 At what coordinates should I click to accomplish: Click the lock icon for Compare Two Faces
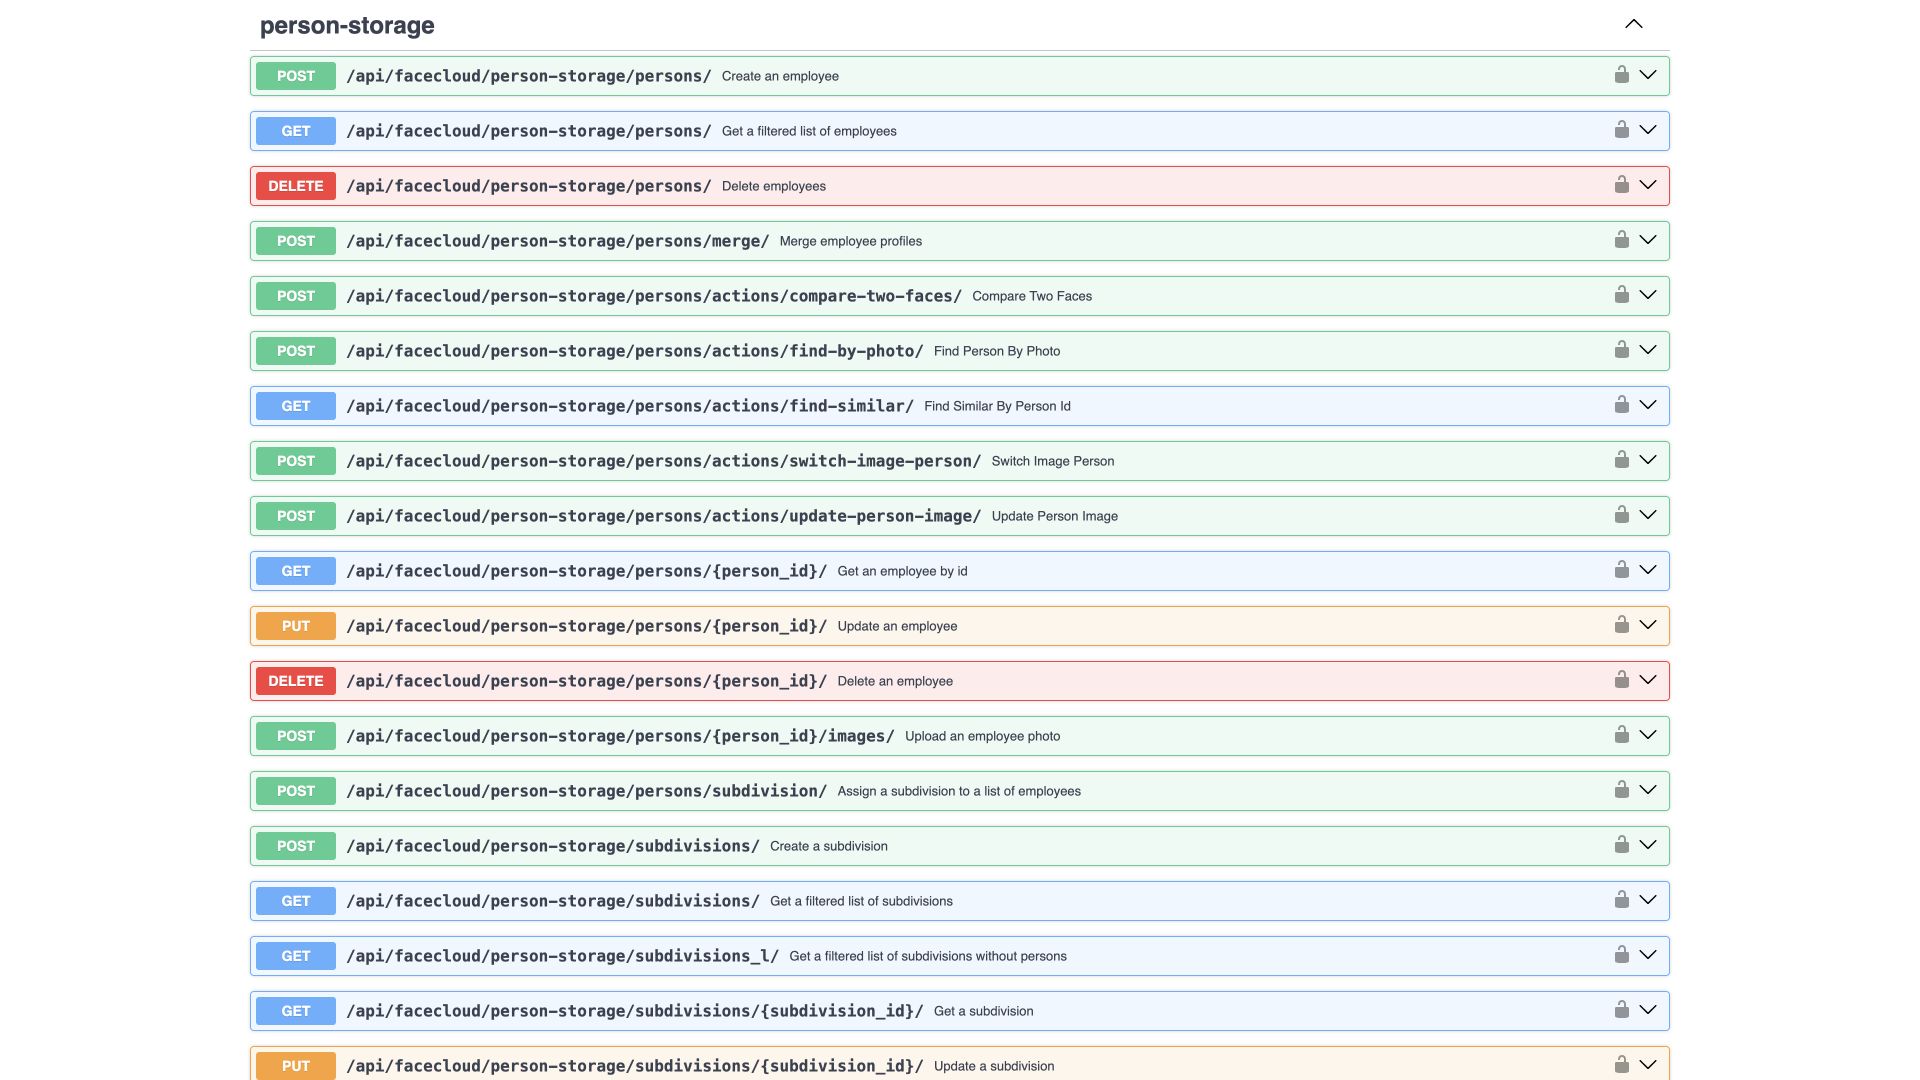click(1621, 295)
